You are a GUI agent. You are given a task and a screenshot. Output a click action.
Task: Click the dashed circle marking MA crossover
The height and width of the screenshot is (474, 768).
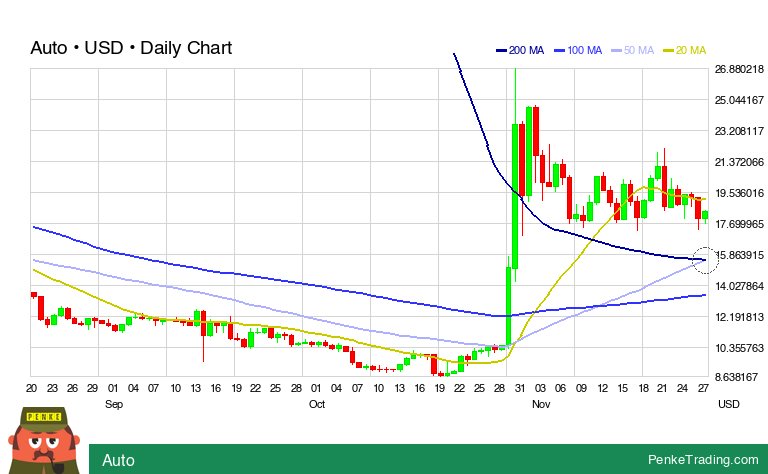coord(705,261)
